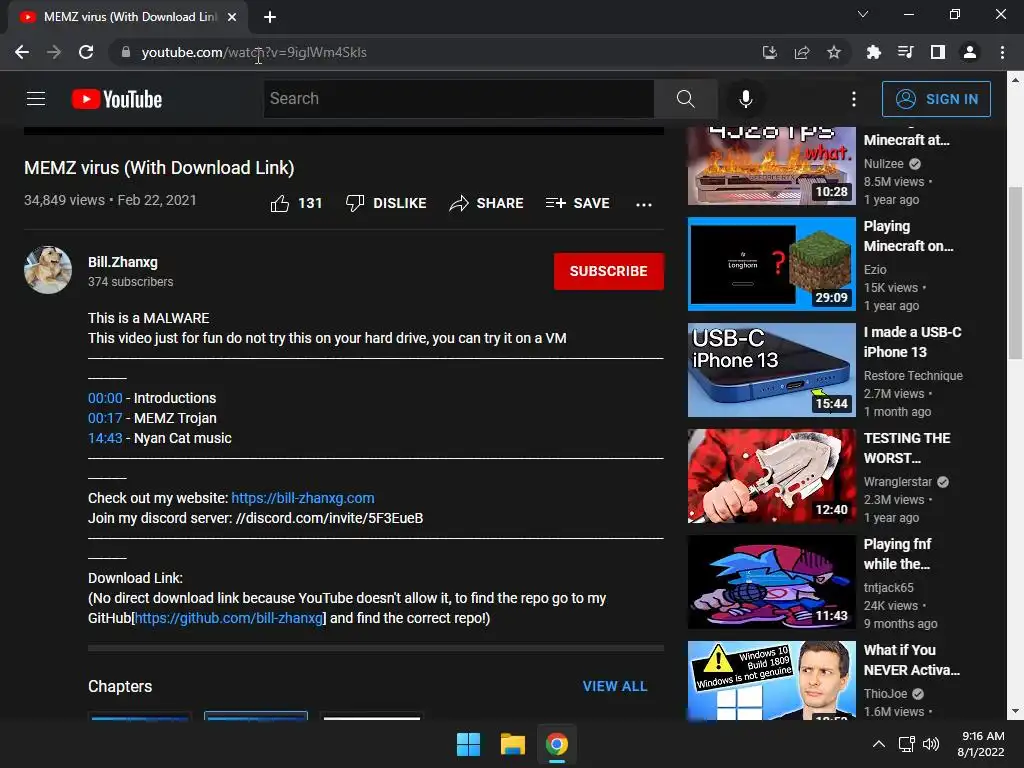The image size is (1024, 768).
Task: Click VIEW ALL chapters
Action: point(615,686)
